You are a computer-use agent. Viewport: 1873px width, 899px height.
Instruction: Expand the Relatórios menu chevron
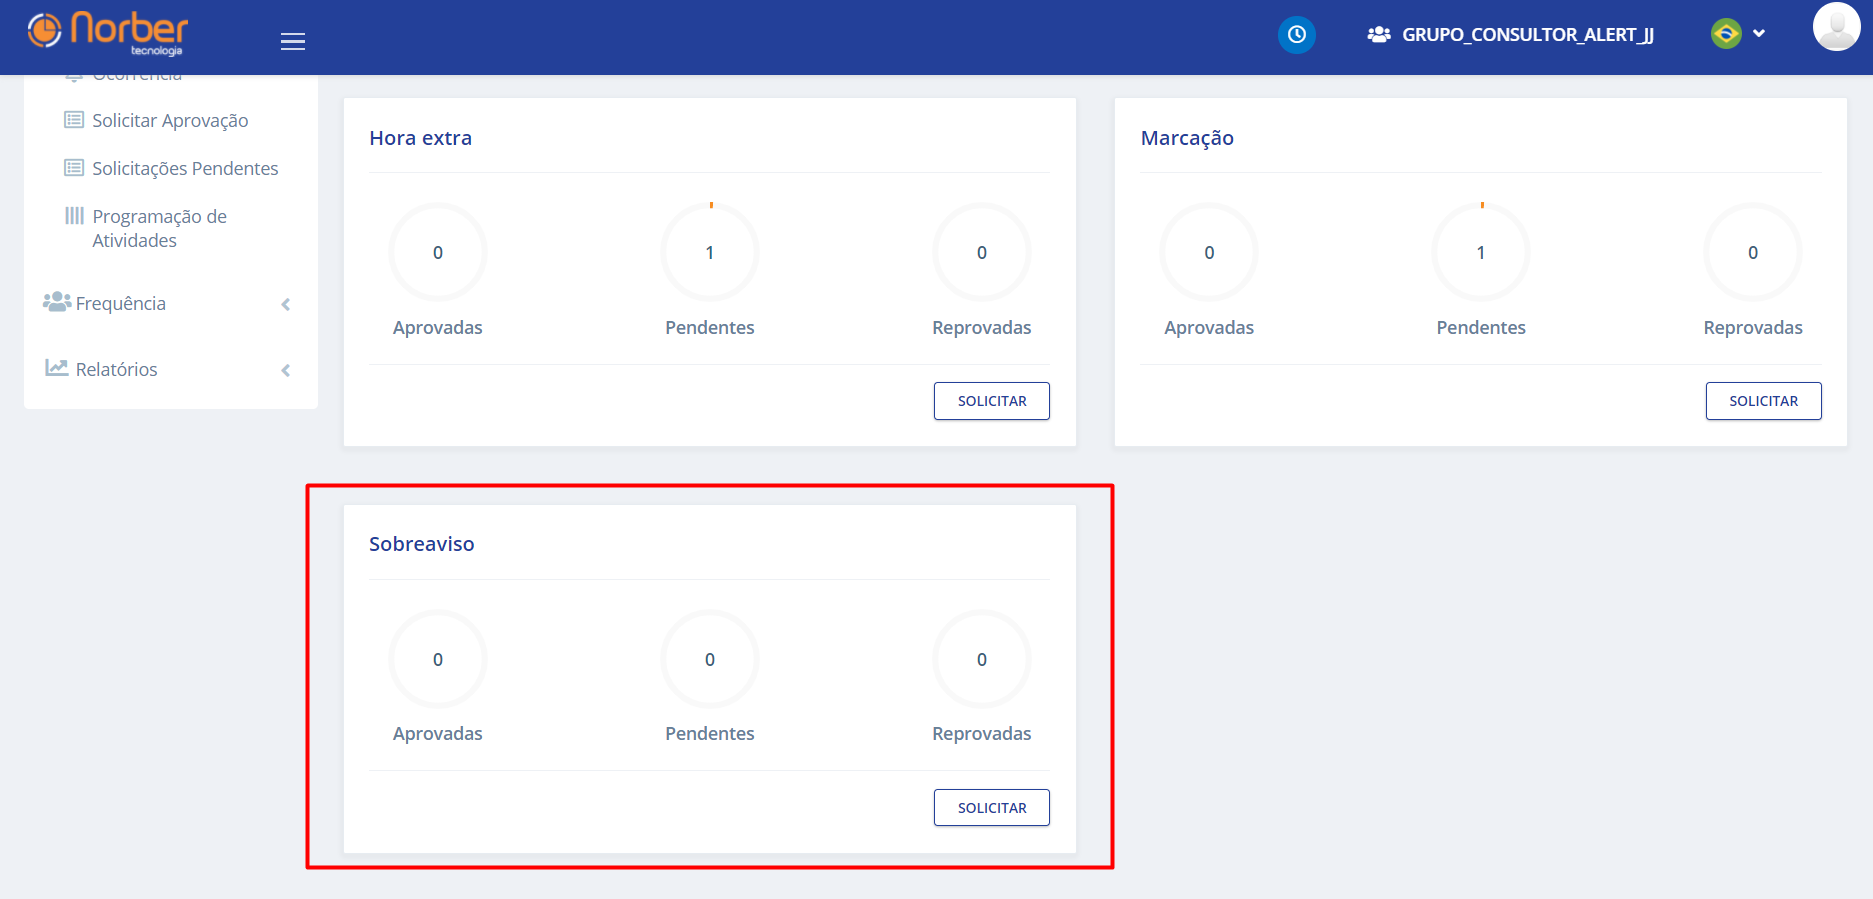(x=286, y=370)
